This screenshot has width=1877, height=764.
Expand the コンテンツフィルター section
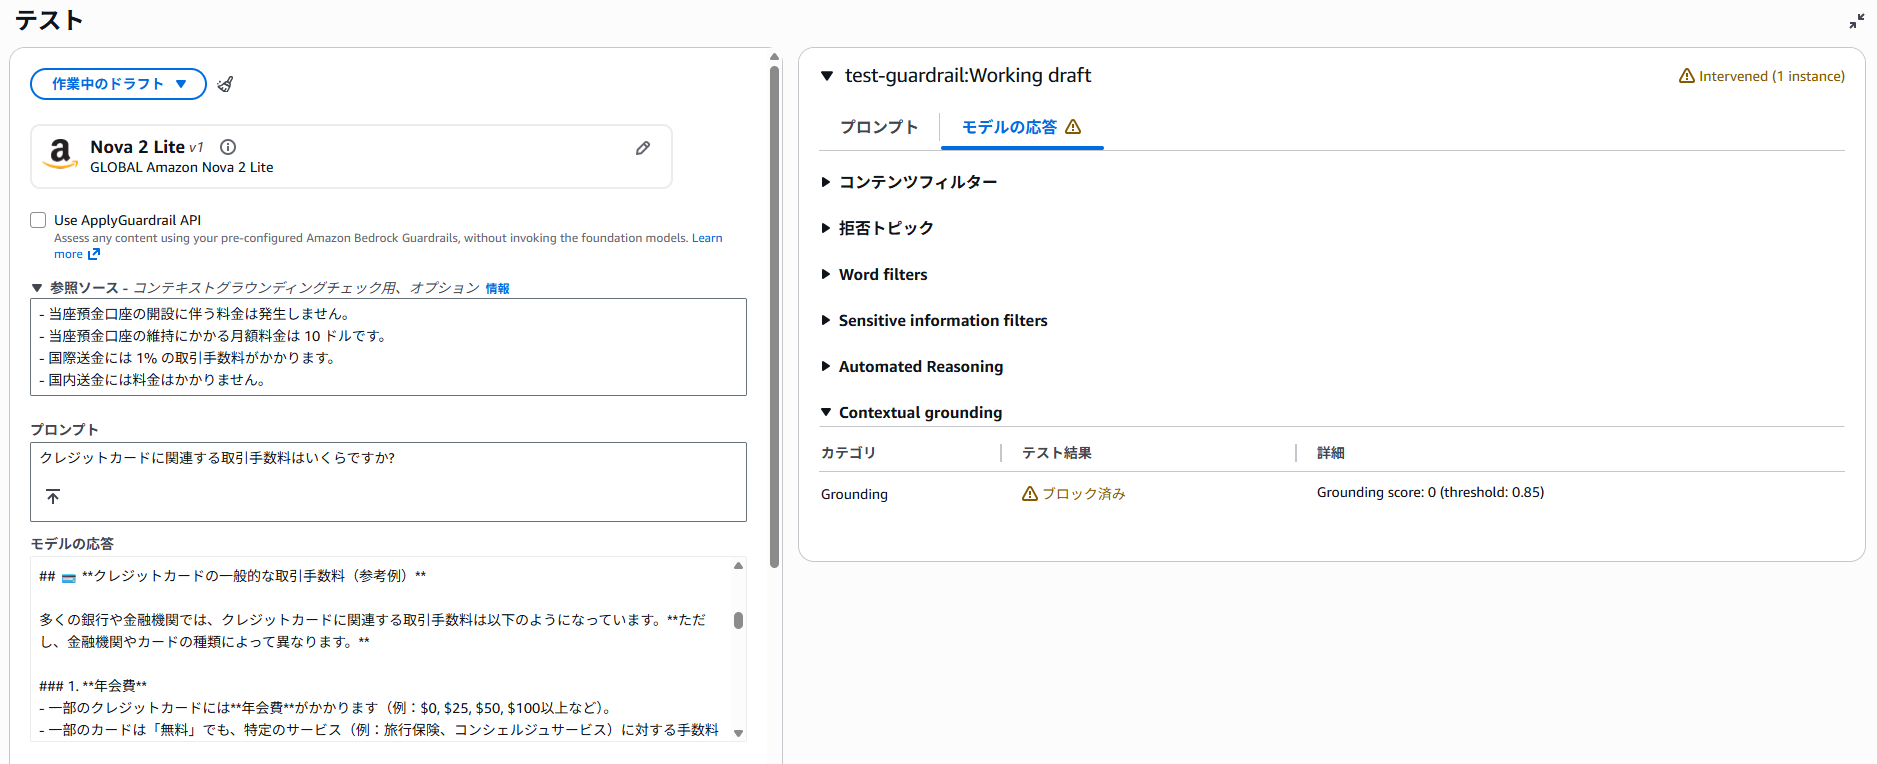826,182
